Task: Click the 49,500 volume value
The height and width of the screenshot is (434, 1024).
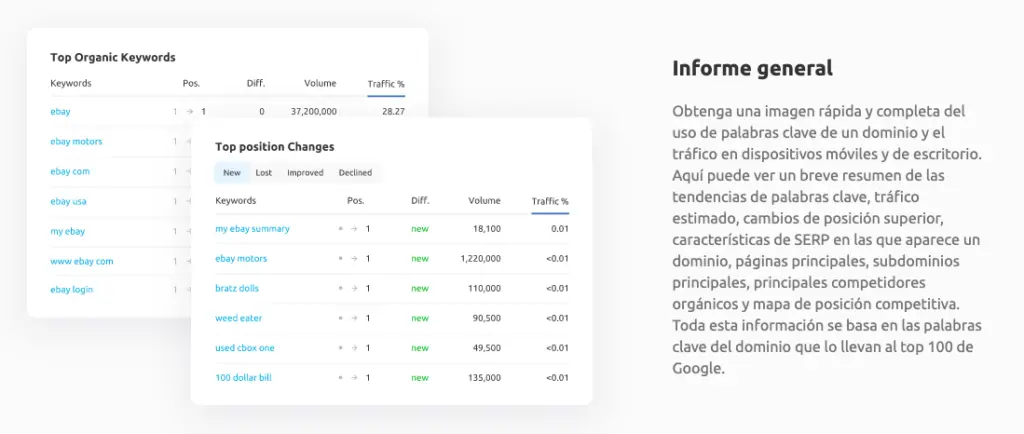Action: [488, 348]
